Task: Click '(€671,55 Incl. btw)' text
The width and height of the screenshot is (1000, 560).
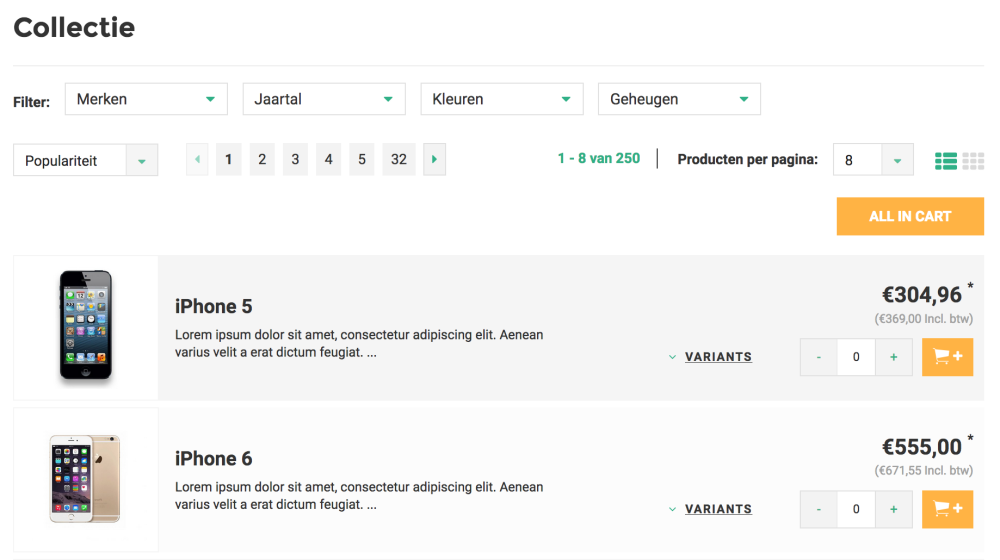Action: click(x=923, y=471)
